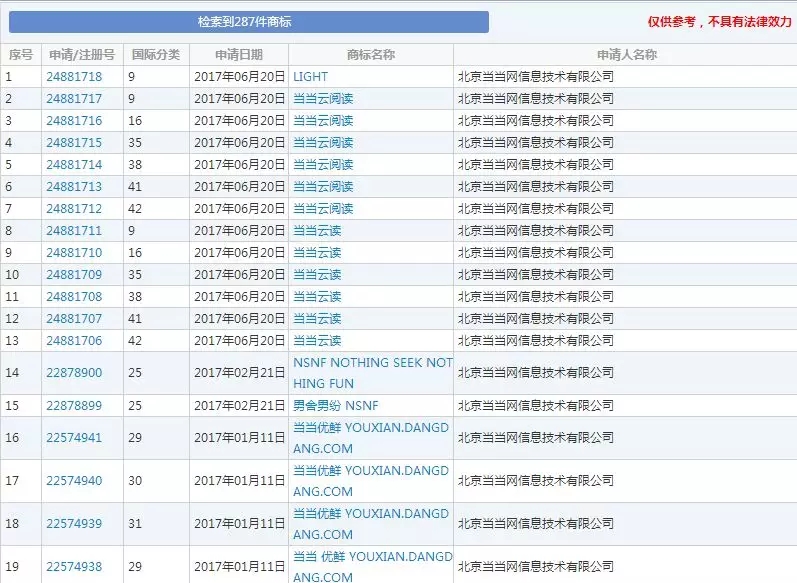This screenshot has width=797, height=583.
Task: Open application number 22878900
Action: pyautogui.click(x=74, y=373)
